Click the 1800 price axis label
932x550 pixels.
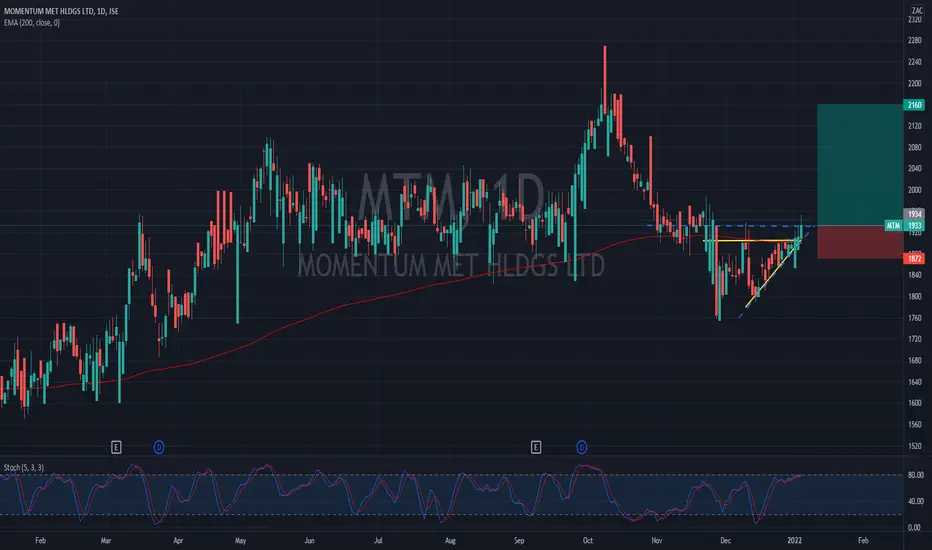914,297
